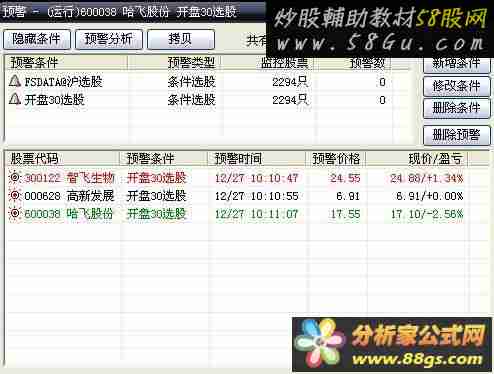The image size is (494, 374).
Task: Select the 分析家公式网 logo banner
Action: coord(392,344)
